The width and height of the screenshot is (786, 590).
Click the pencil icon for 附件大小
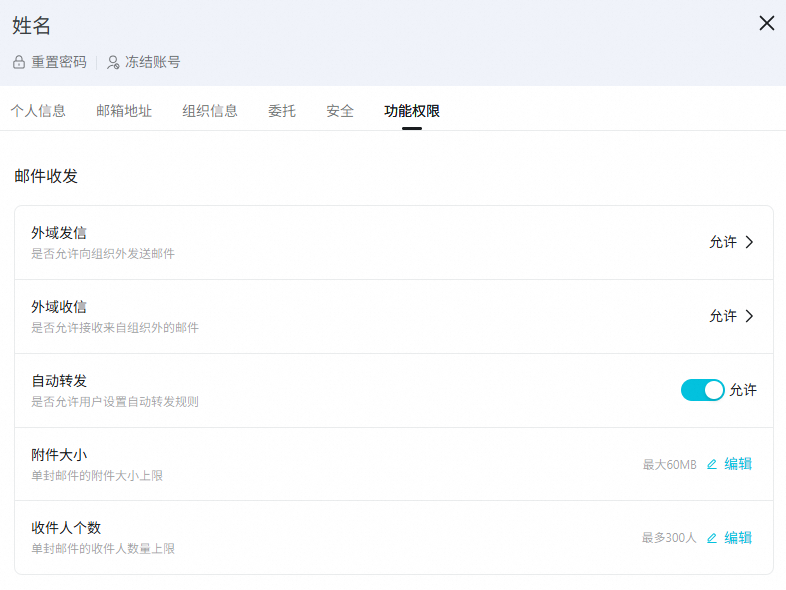click(x=712, y=464)
